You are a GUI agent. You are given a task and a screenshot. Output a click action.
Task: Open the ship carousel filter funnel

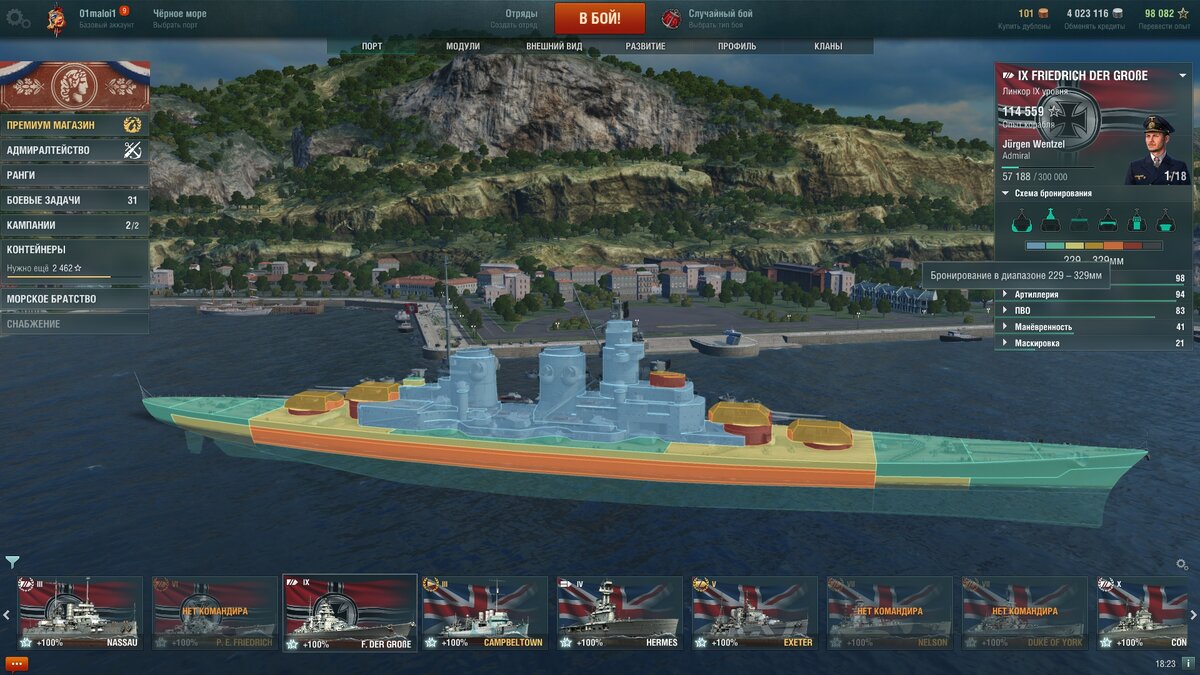[x=12, y=562]
